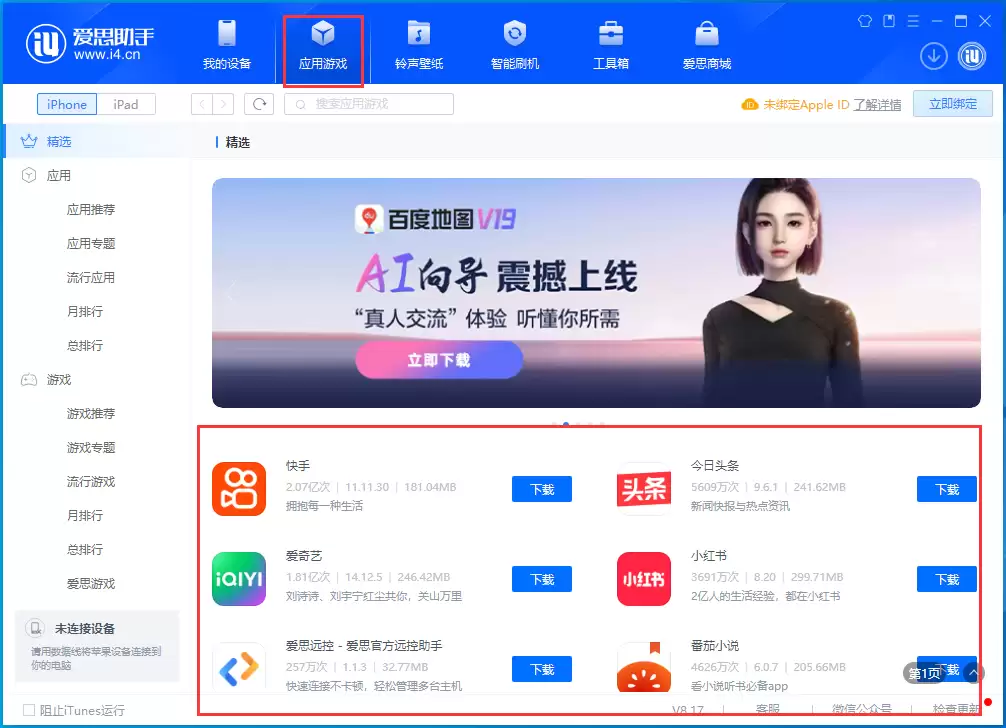This screenshot has height=728, width=1006.
Task: Open 月排行 under 游戏
Action: 85,515
